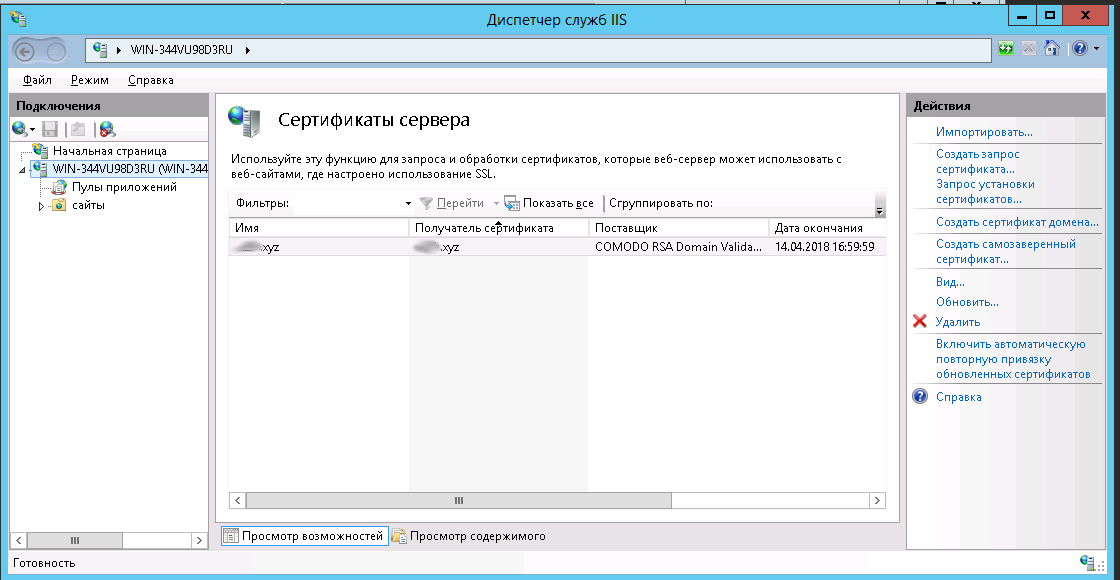
Task: Select the сайты folder in the tree
Action: 88,205
